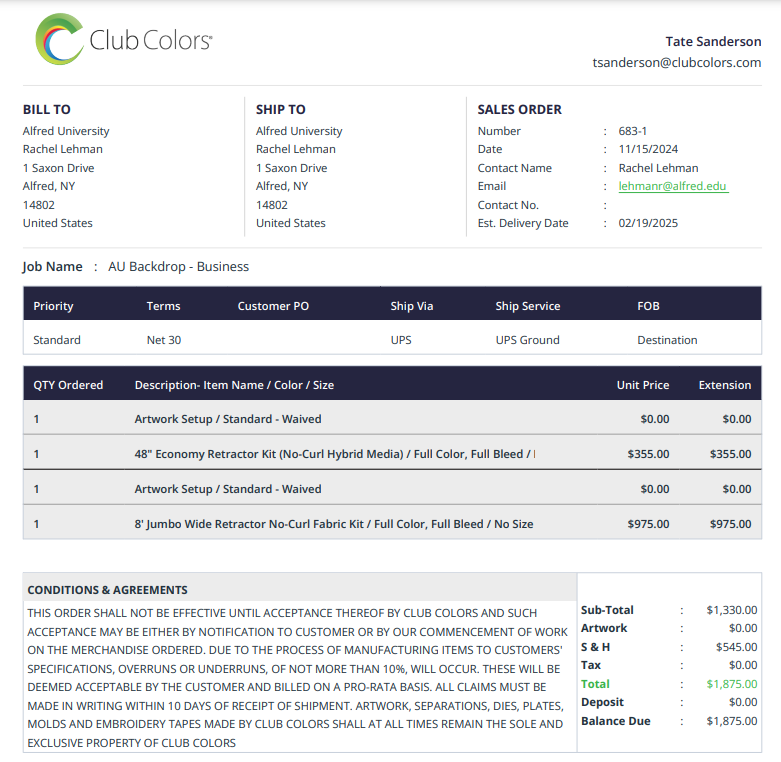
Task: Click the green Total amount $1,875.00
Action: pyautogui.click(x=731, y=684)
